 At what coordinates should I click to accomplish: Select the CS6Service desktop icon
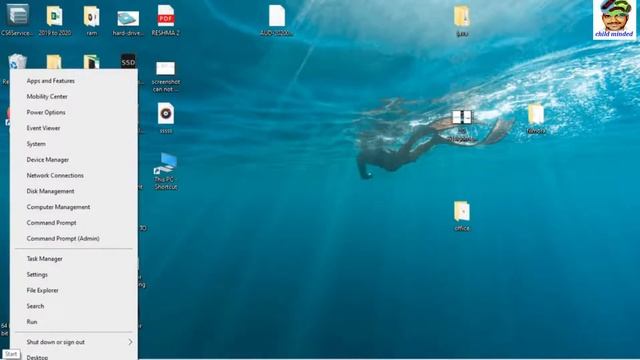17,20
